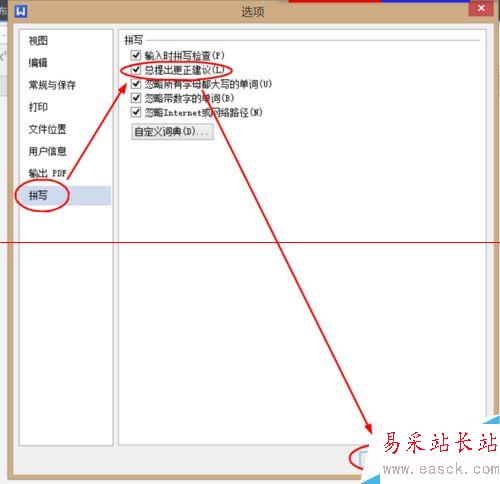Click the WPS Writer icon in title bar
The height and width of the screenshot is (484, 500).
pos(21,11)
